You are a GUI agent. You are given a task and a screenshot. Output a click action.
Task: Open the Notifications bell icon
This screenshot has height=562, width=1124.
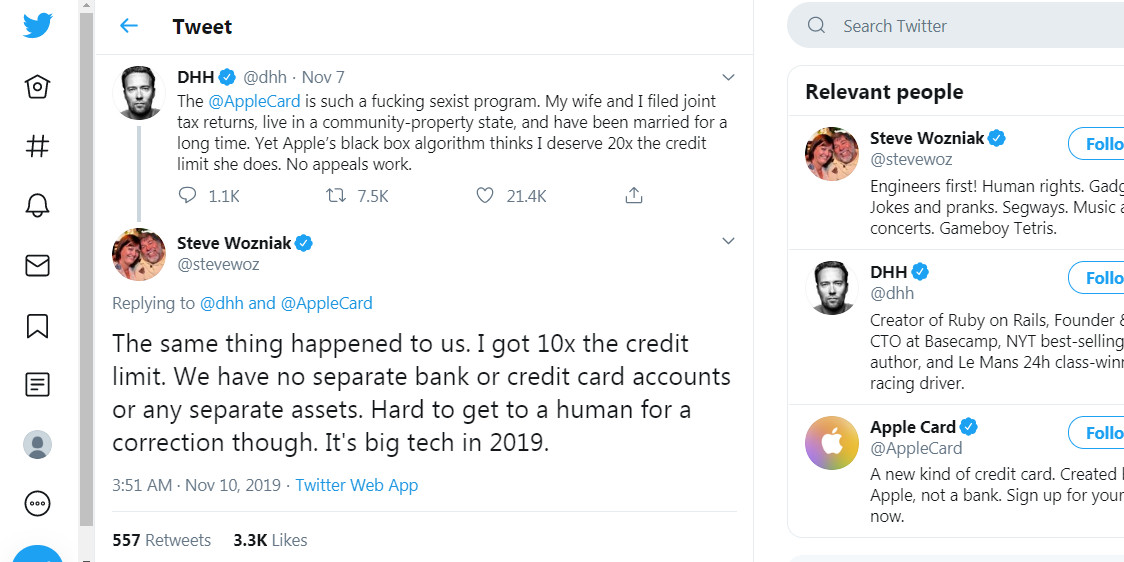click(38, 206)
